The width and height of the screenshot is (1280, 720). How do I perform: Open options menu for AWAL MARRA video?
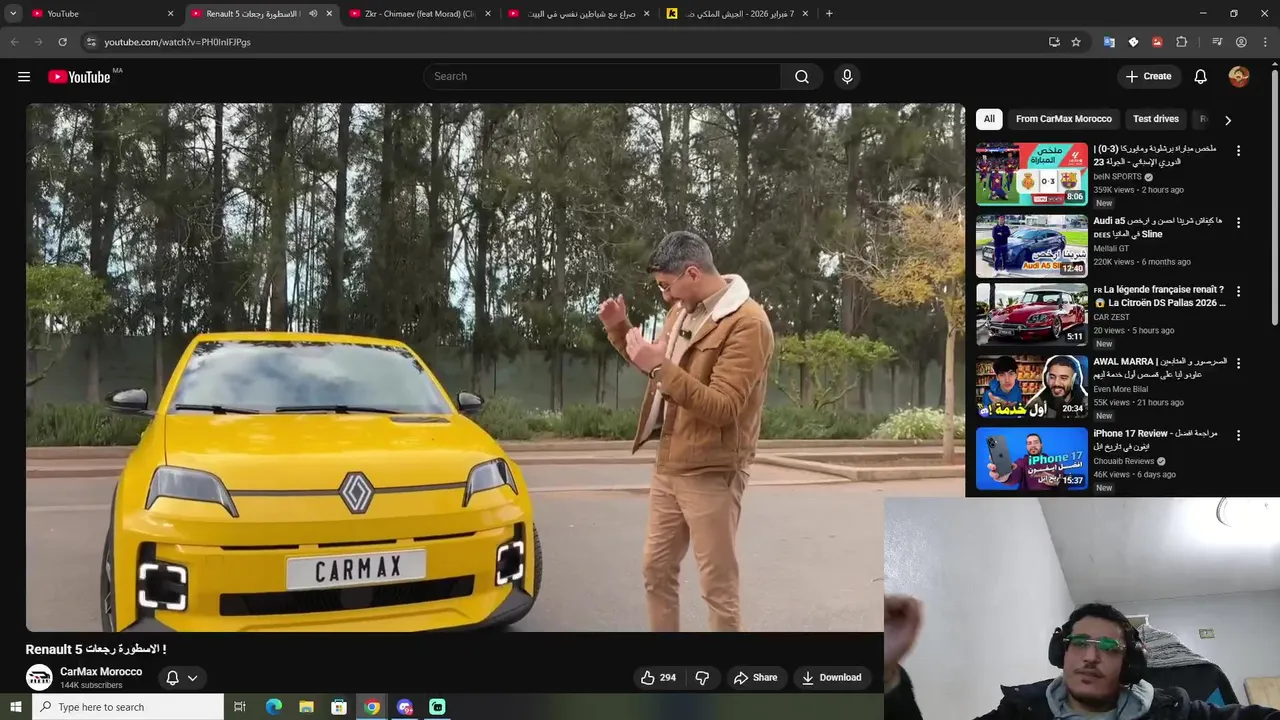(1238, 364)
